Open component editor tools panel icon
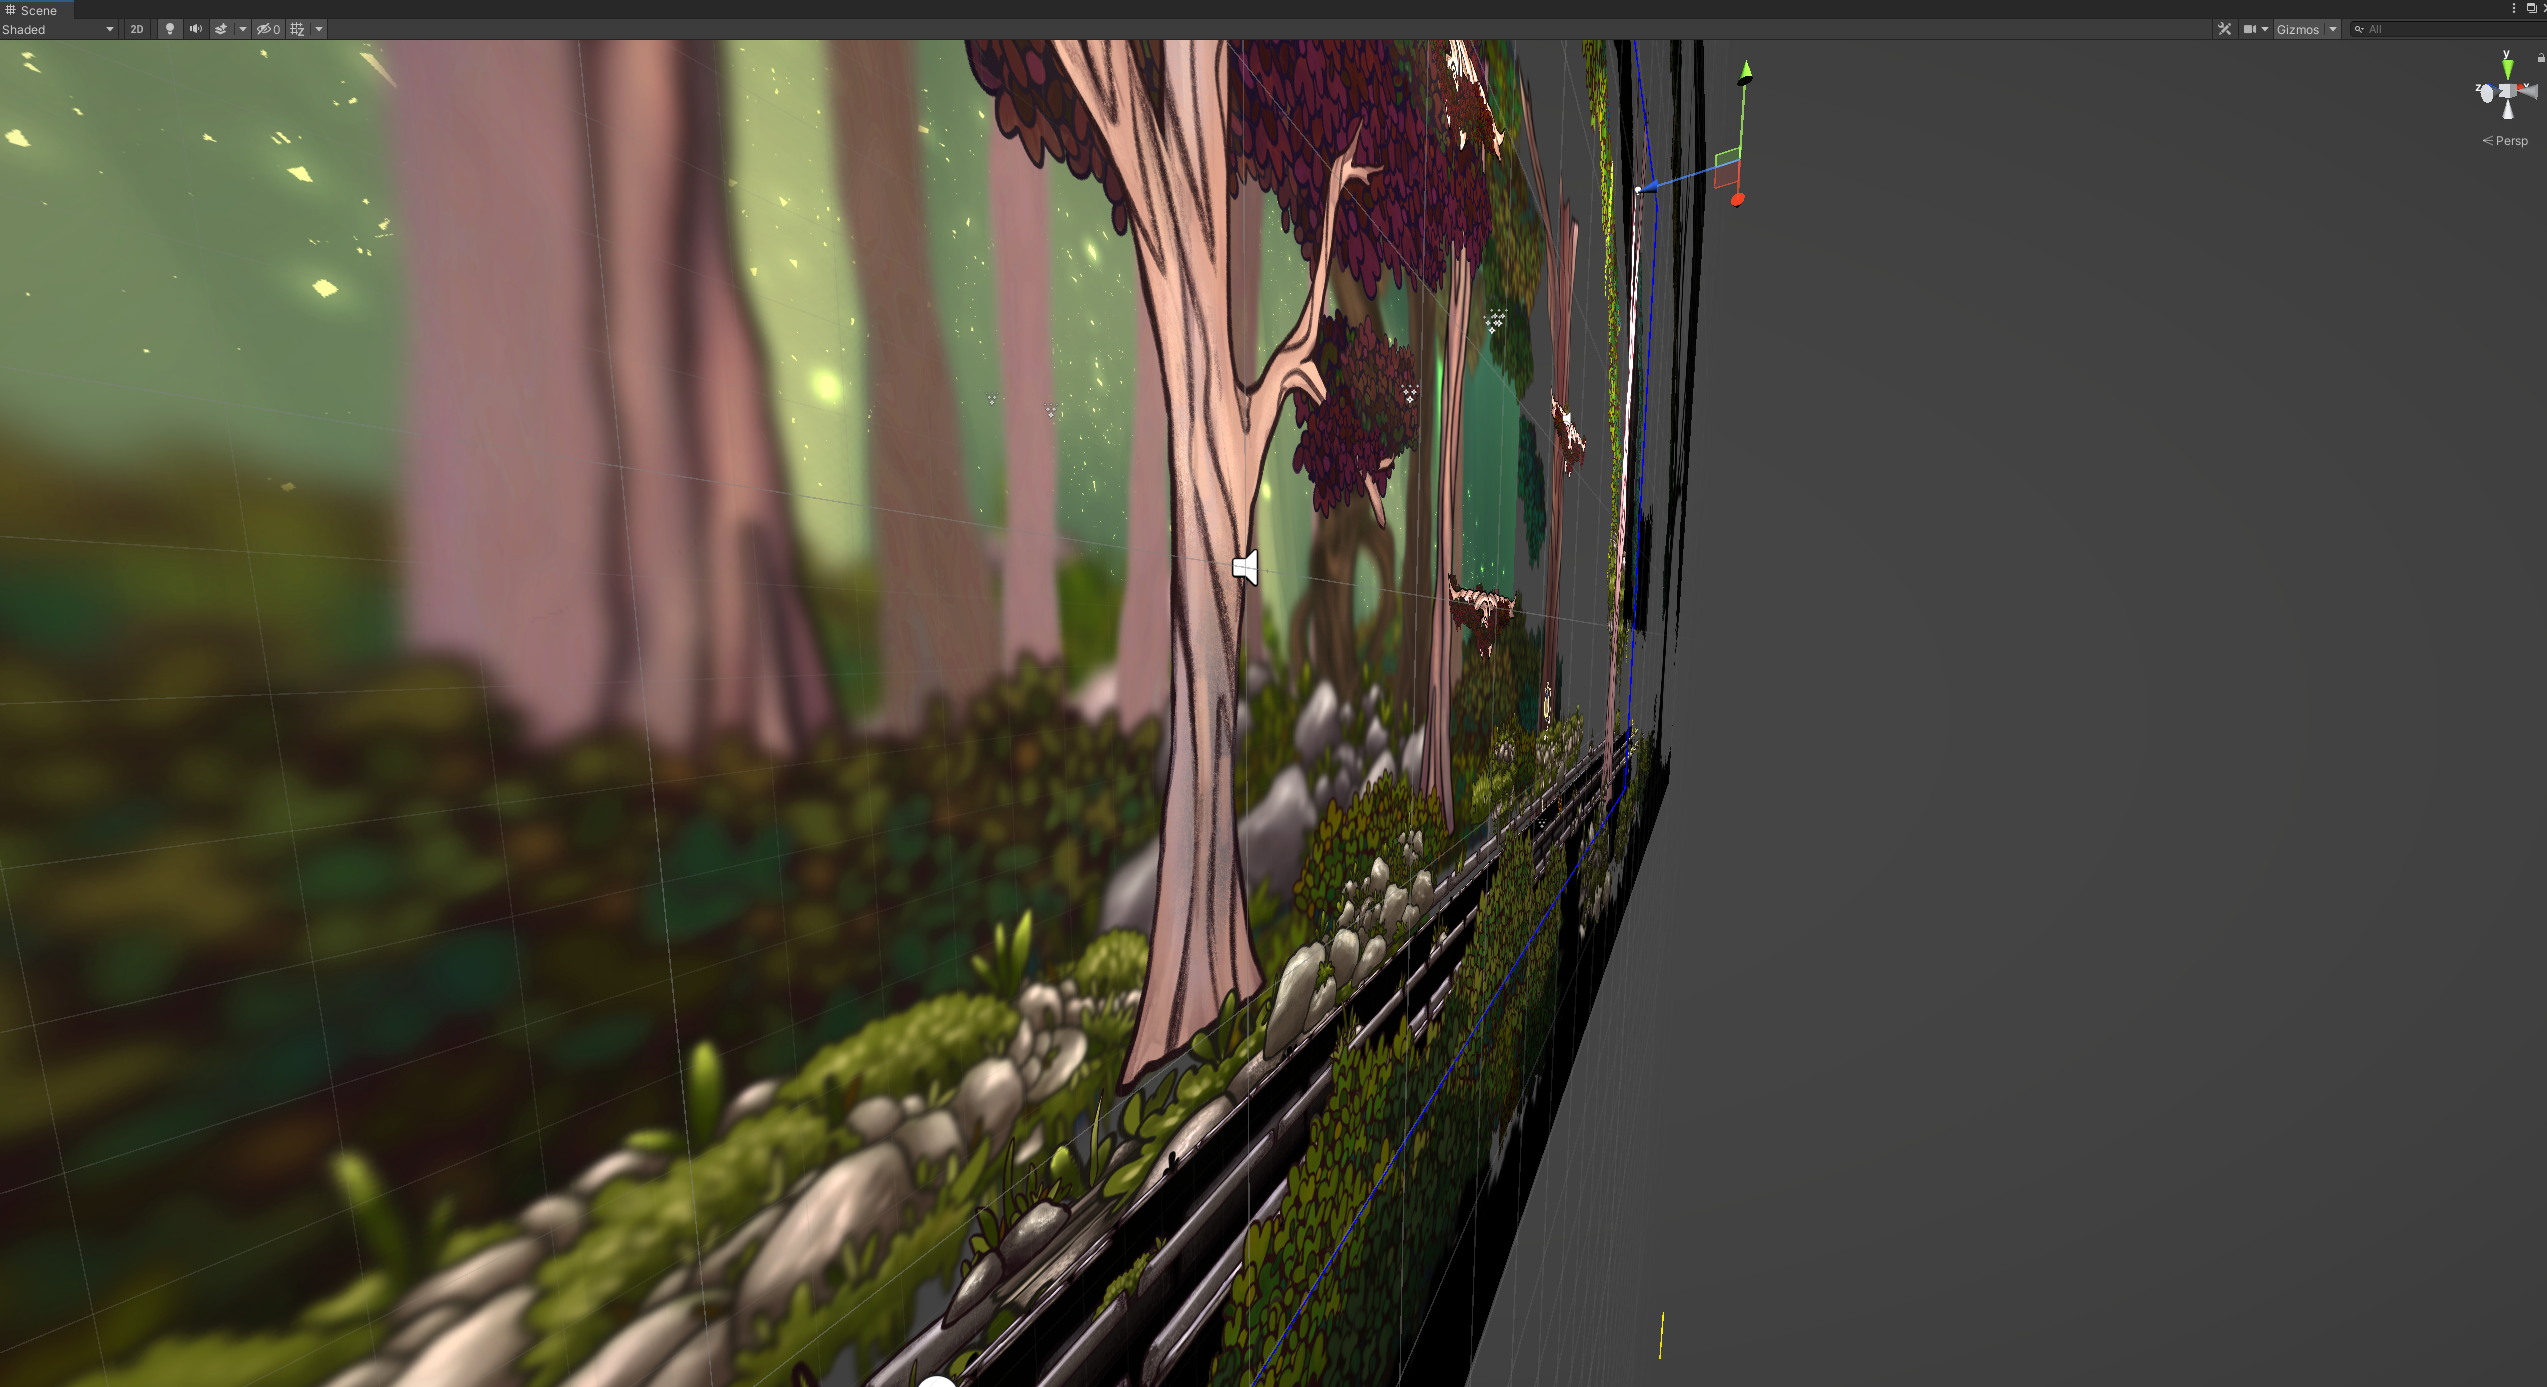This screenshot has width=2547, height=1387. 2224,29
